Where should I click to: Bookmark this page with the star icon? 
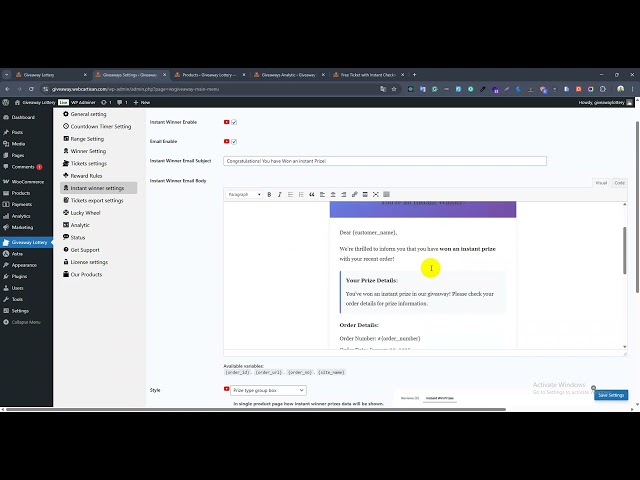pos(394,89)
